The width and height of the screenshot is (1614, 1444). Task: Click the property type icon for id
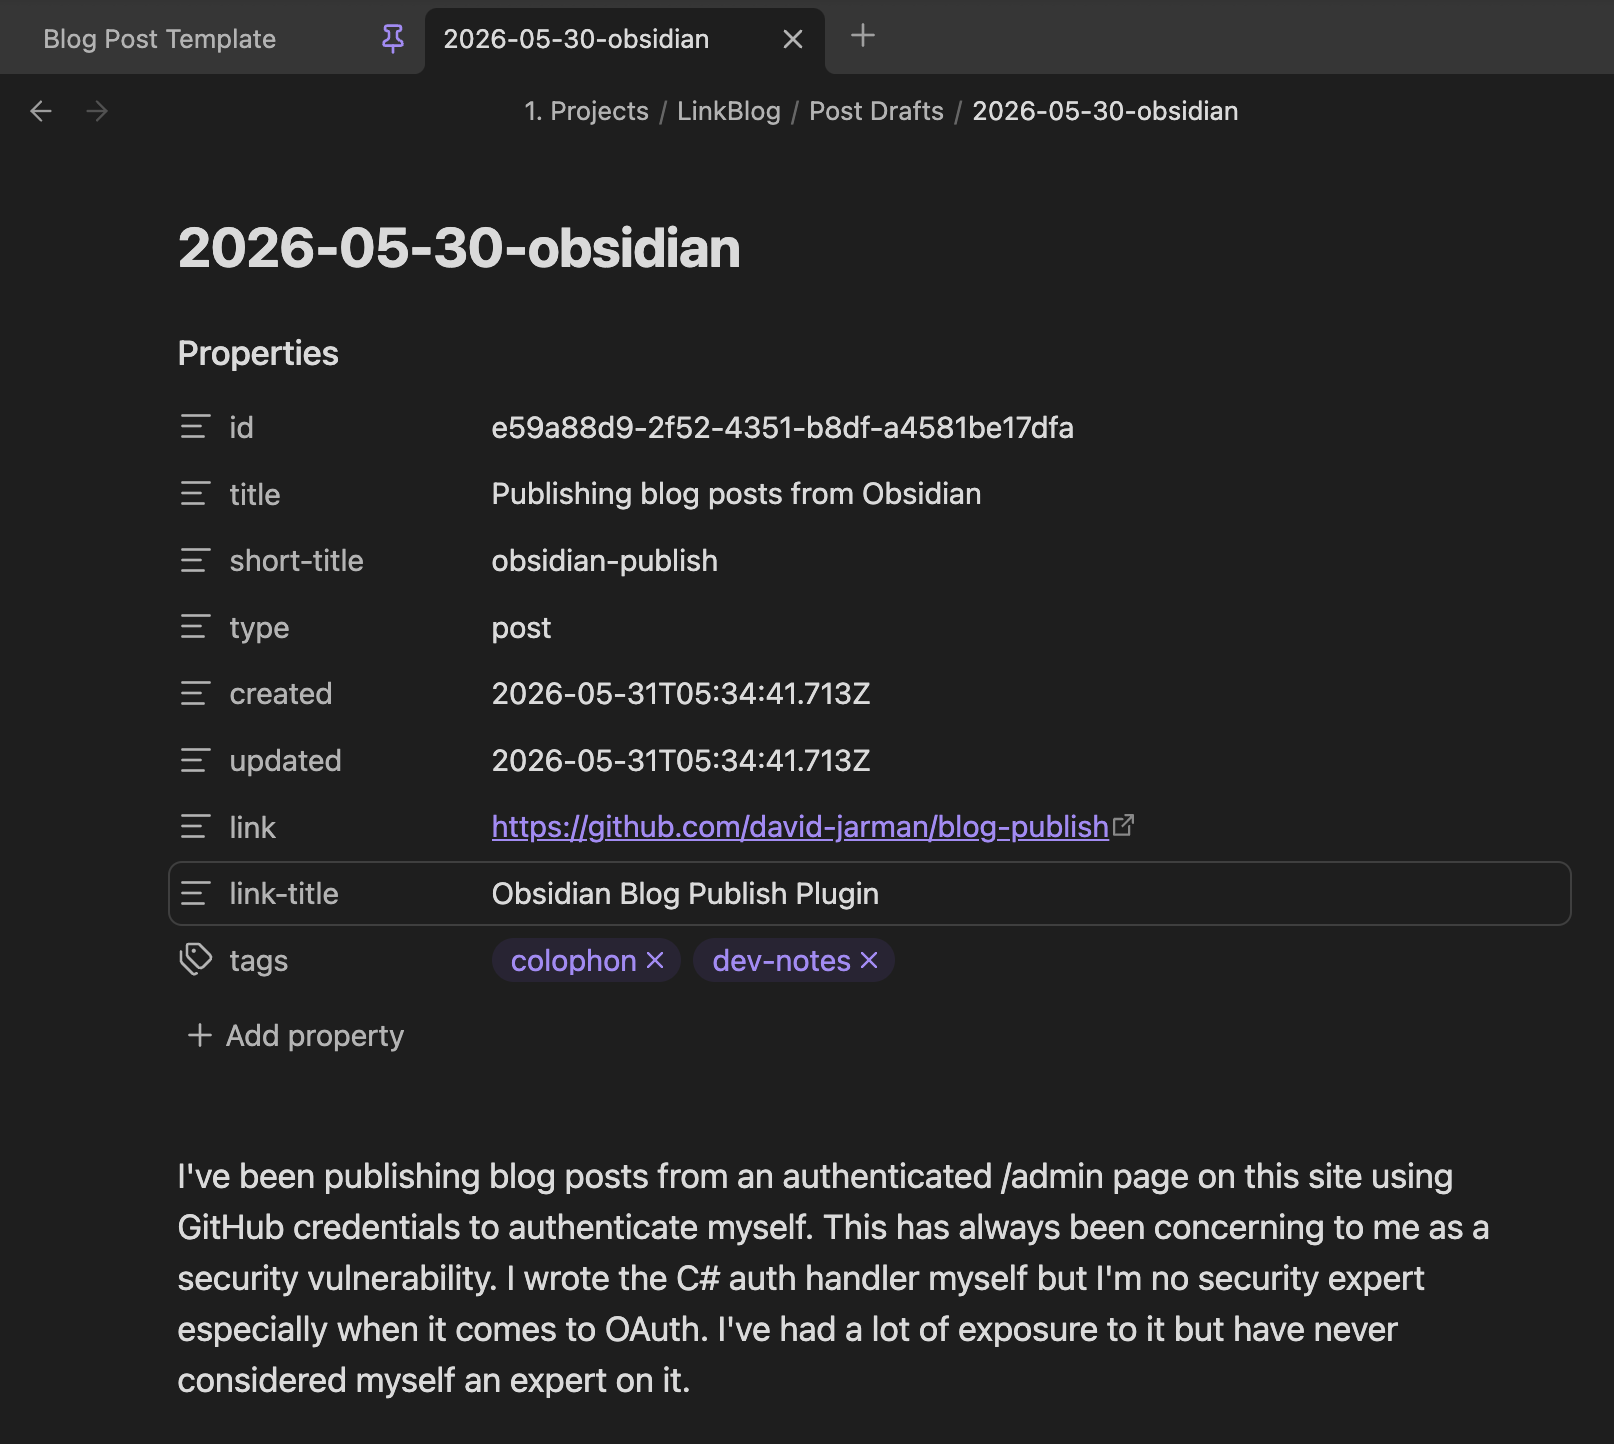[195, 427]
